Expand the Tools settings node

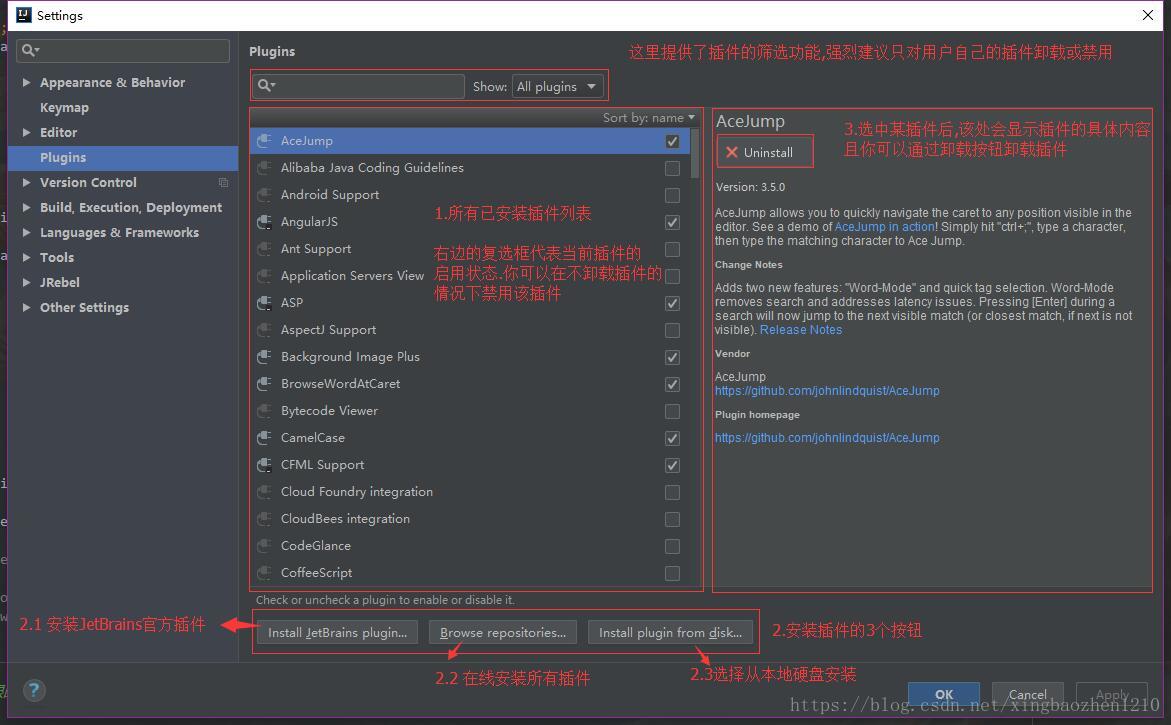(26, 257)
